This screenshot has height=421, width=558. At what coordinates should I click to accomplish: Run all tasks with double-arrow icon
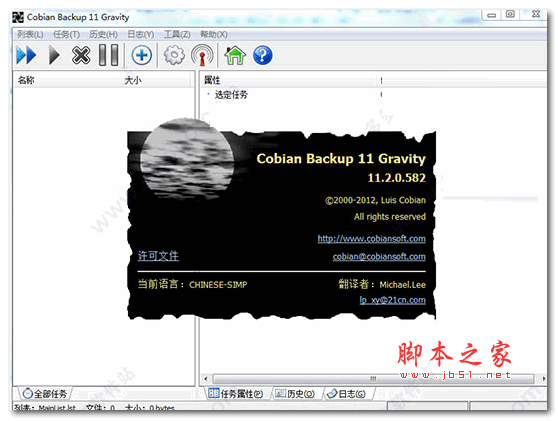point(26,56)
